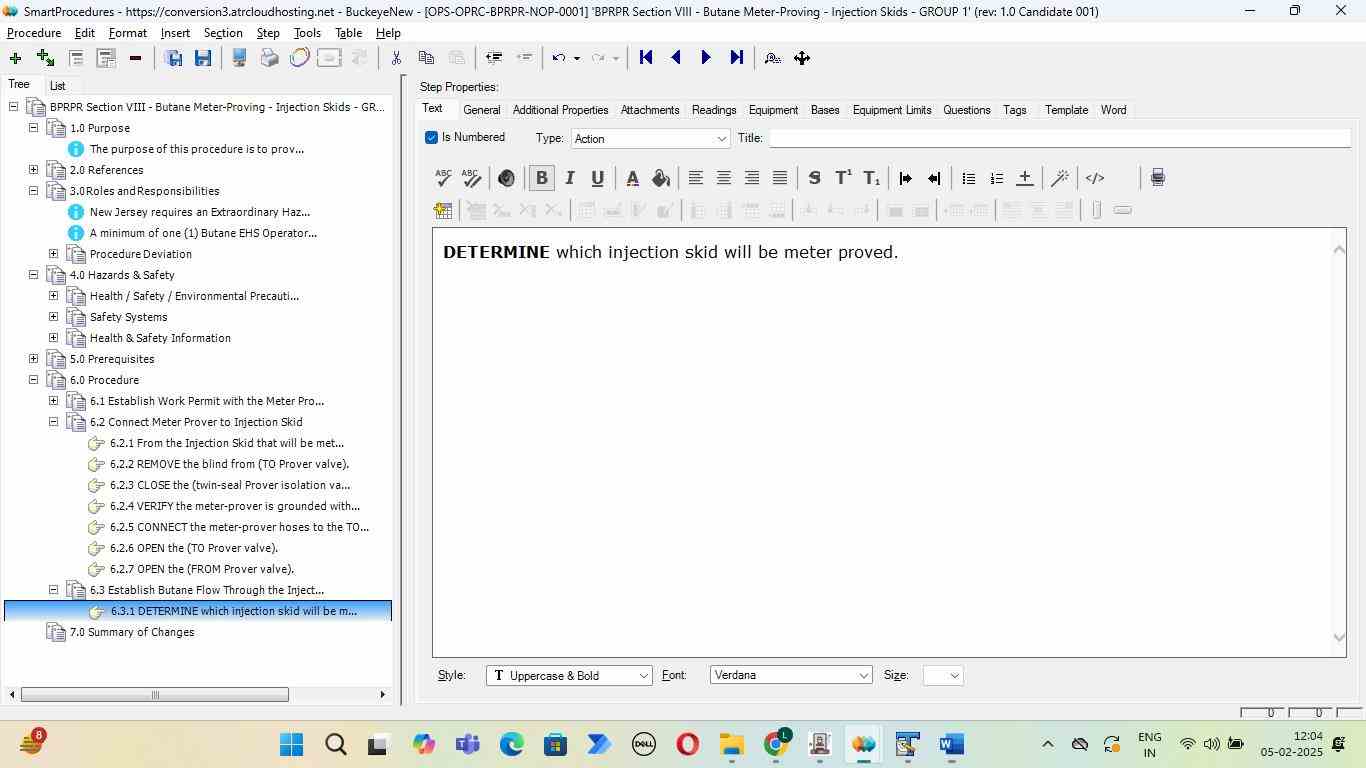Screen dimensions: 1366x768
Task: Click the Strikethrough formatting icon
Action: [x=814, y=178]
